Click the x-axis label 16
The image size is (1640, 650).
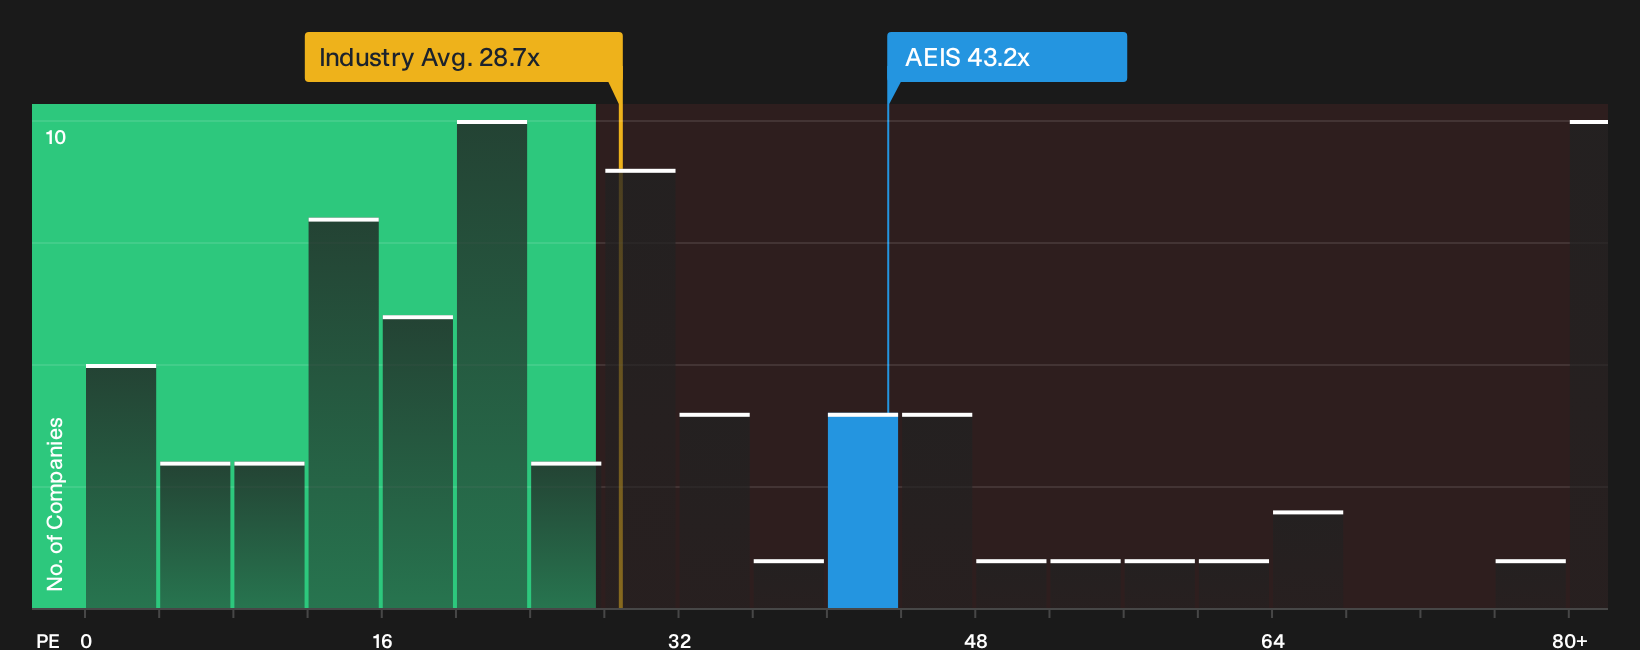coord(382,640)
